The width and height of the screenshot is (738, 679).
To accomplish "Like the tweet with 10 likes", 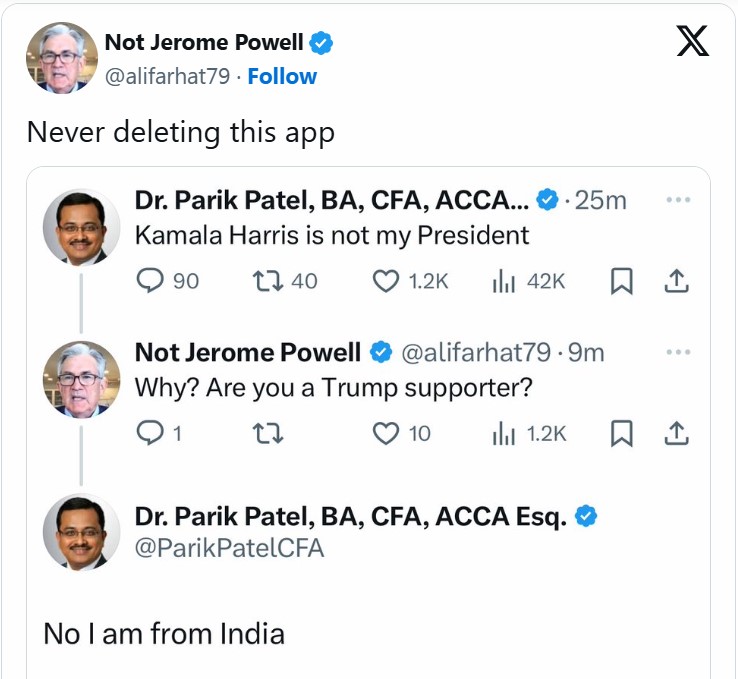I will pyautogui.click(x=386, y=433).
